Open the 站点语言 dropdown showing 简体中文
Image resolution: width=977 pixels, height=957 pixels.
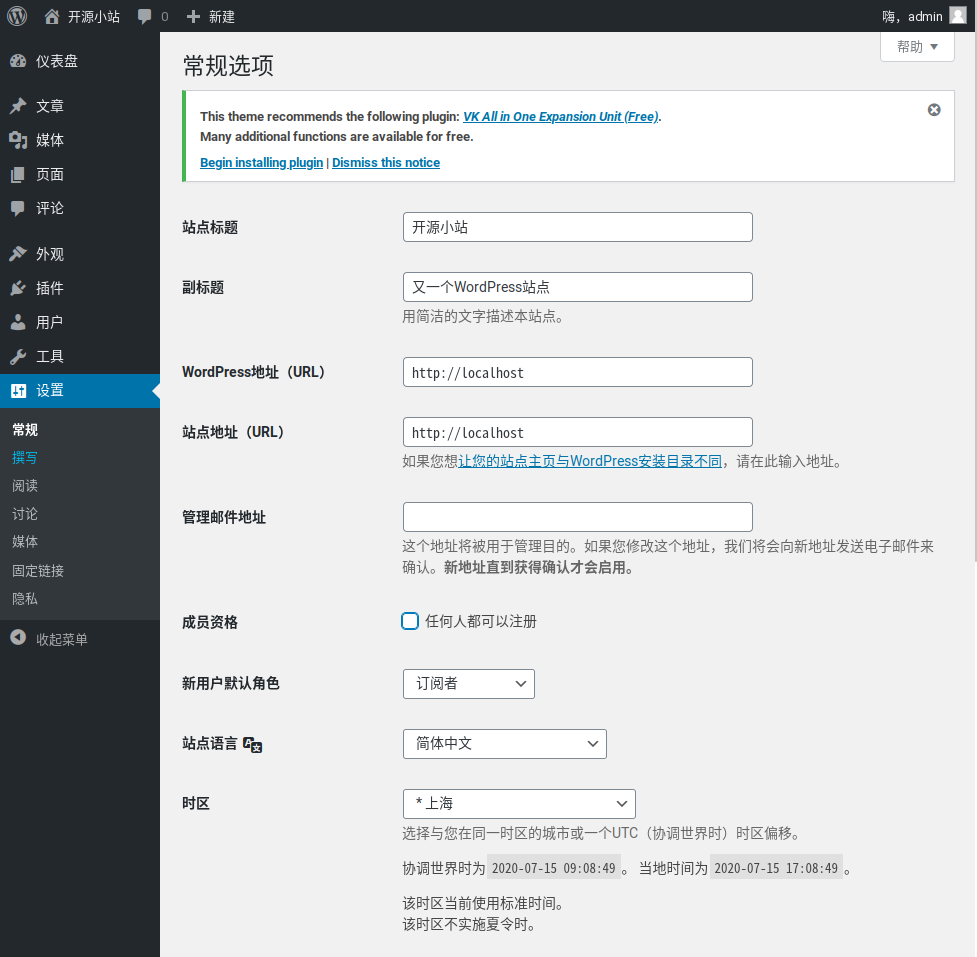tap(505, 744)
